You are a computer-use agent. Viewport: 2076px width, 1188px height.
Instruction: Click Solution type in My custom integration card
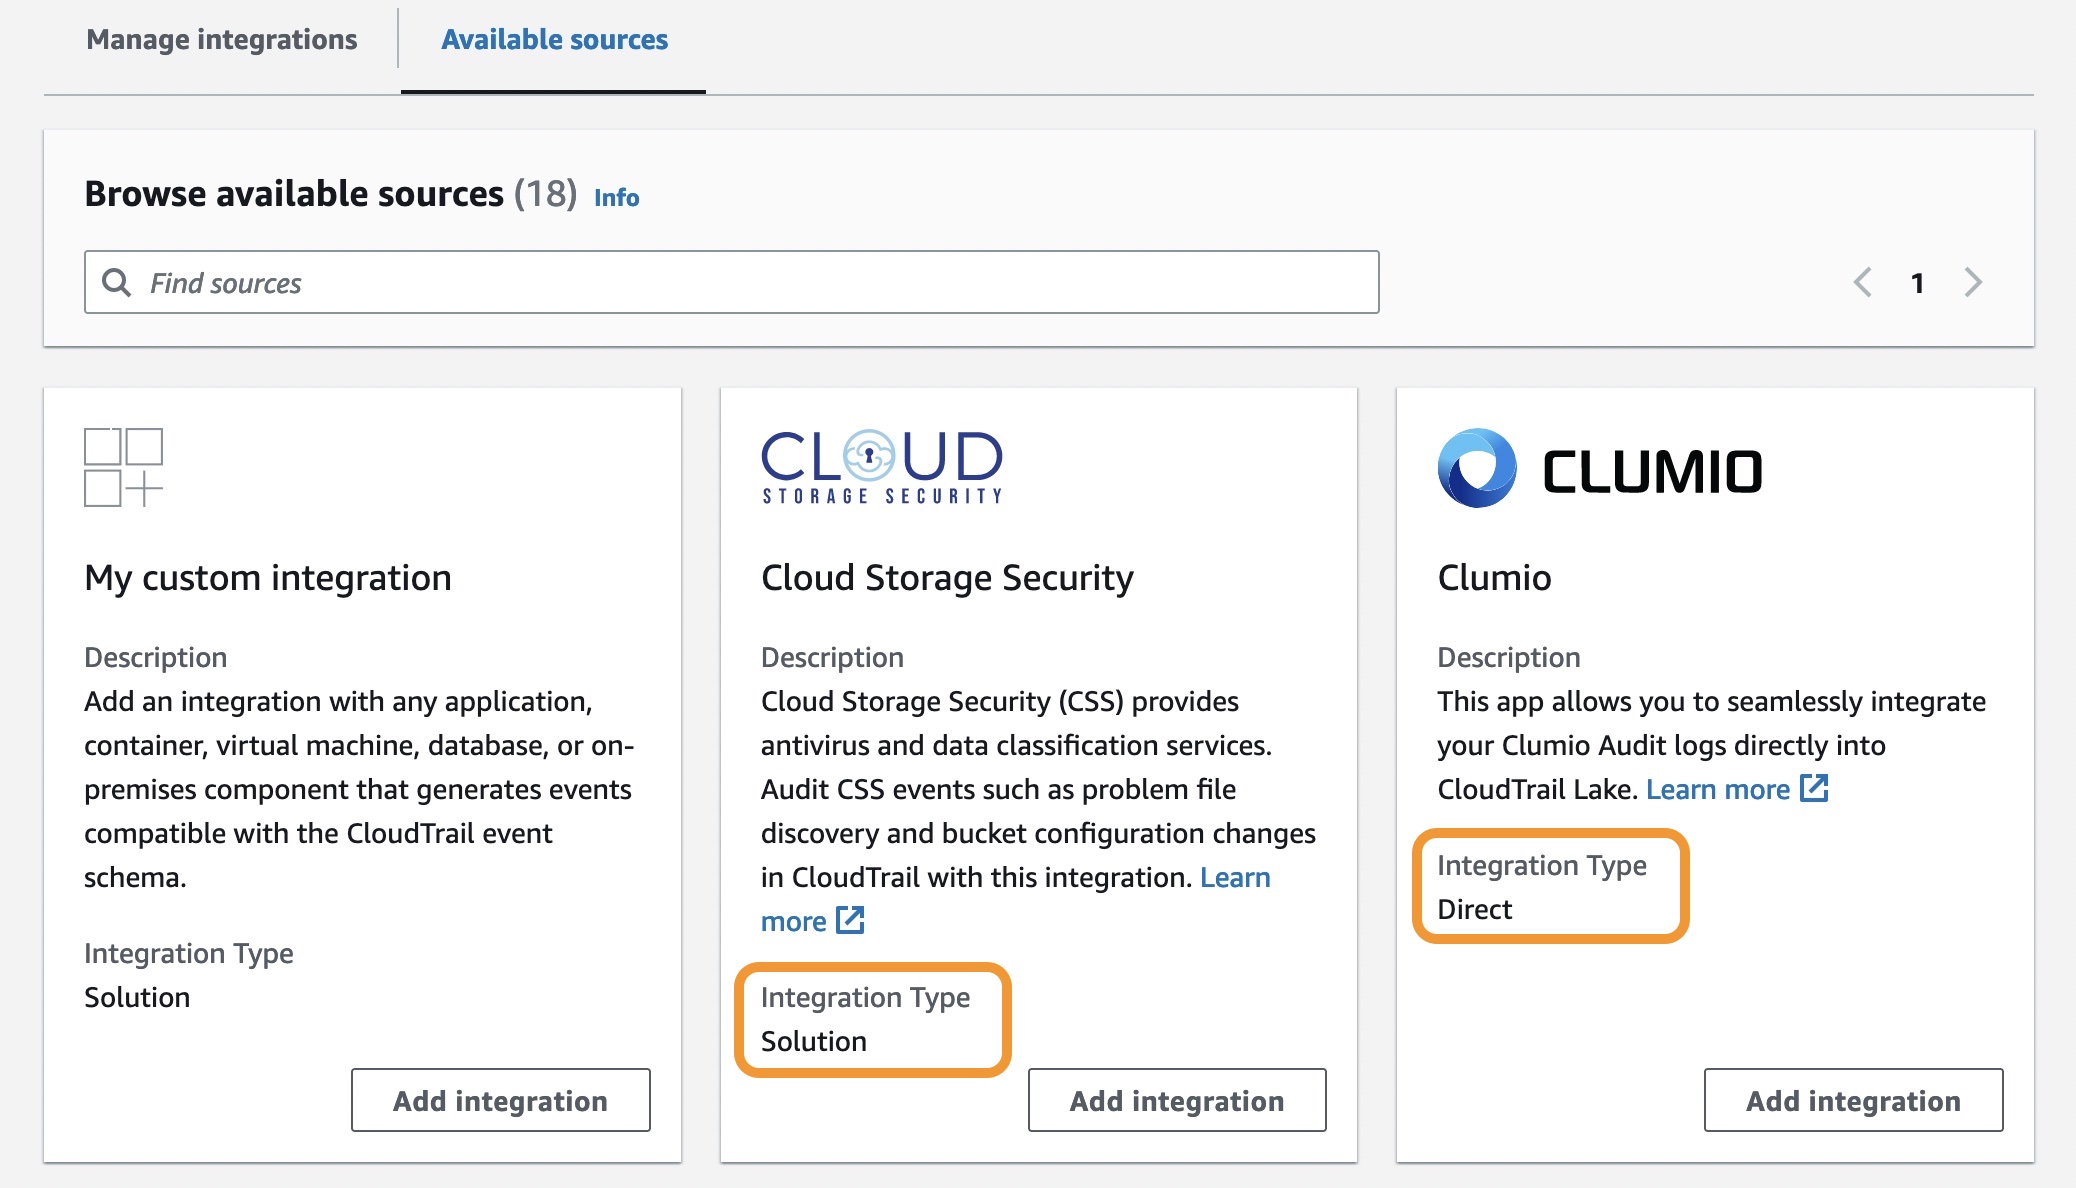coord(137,997)
